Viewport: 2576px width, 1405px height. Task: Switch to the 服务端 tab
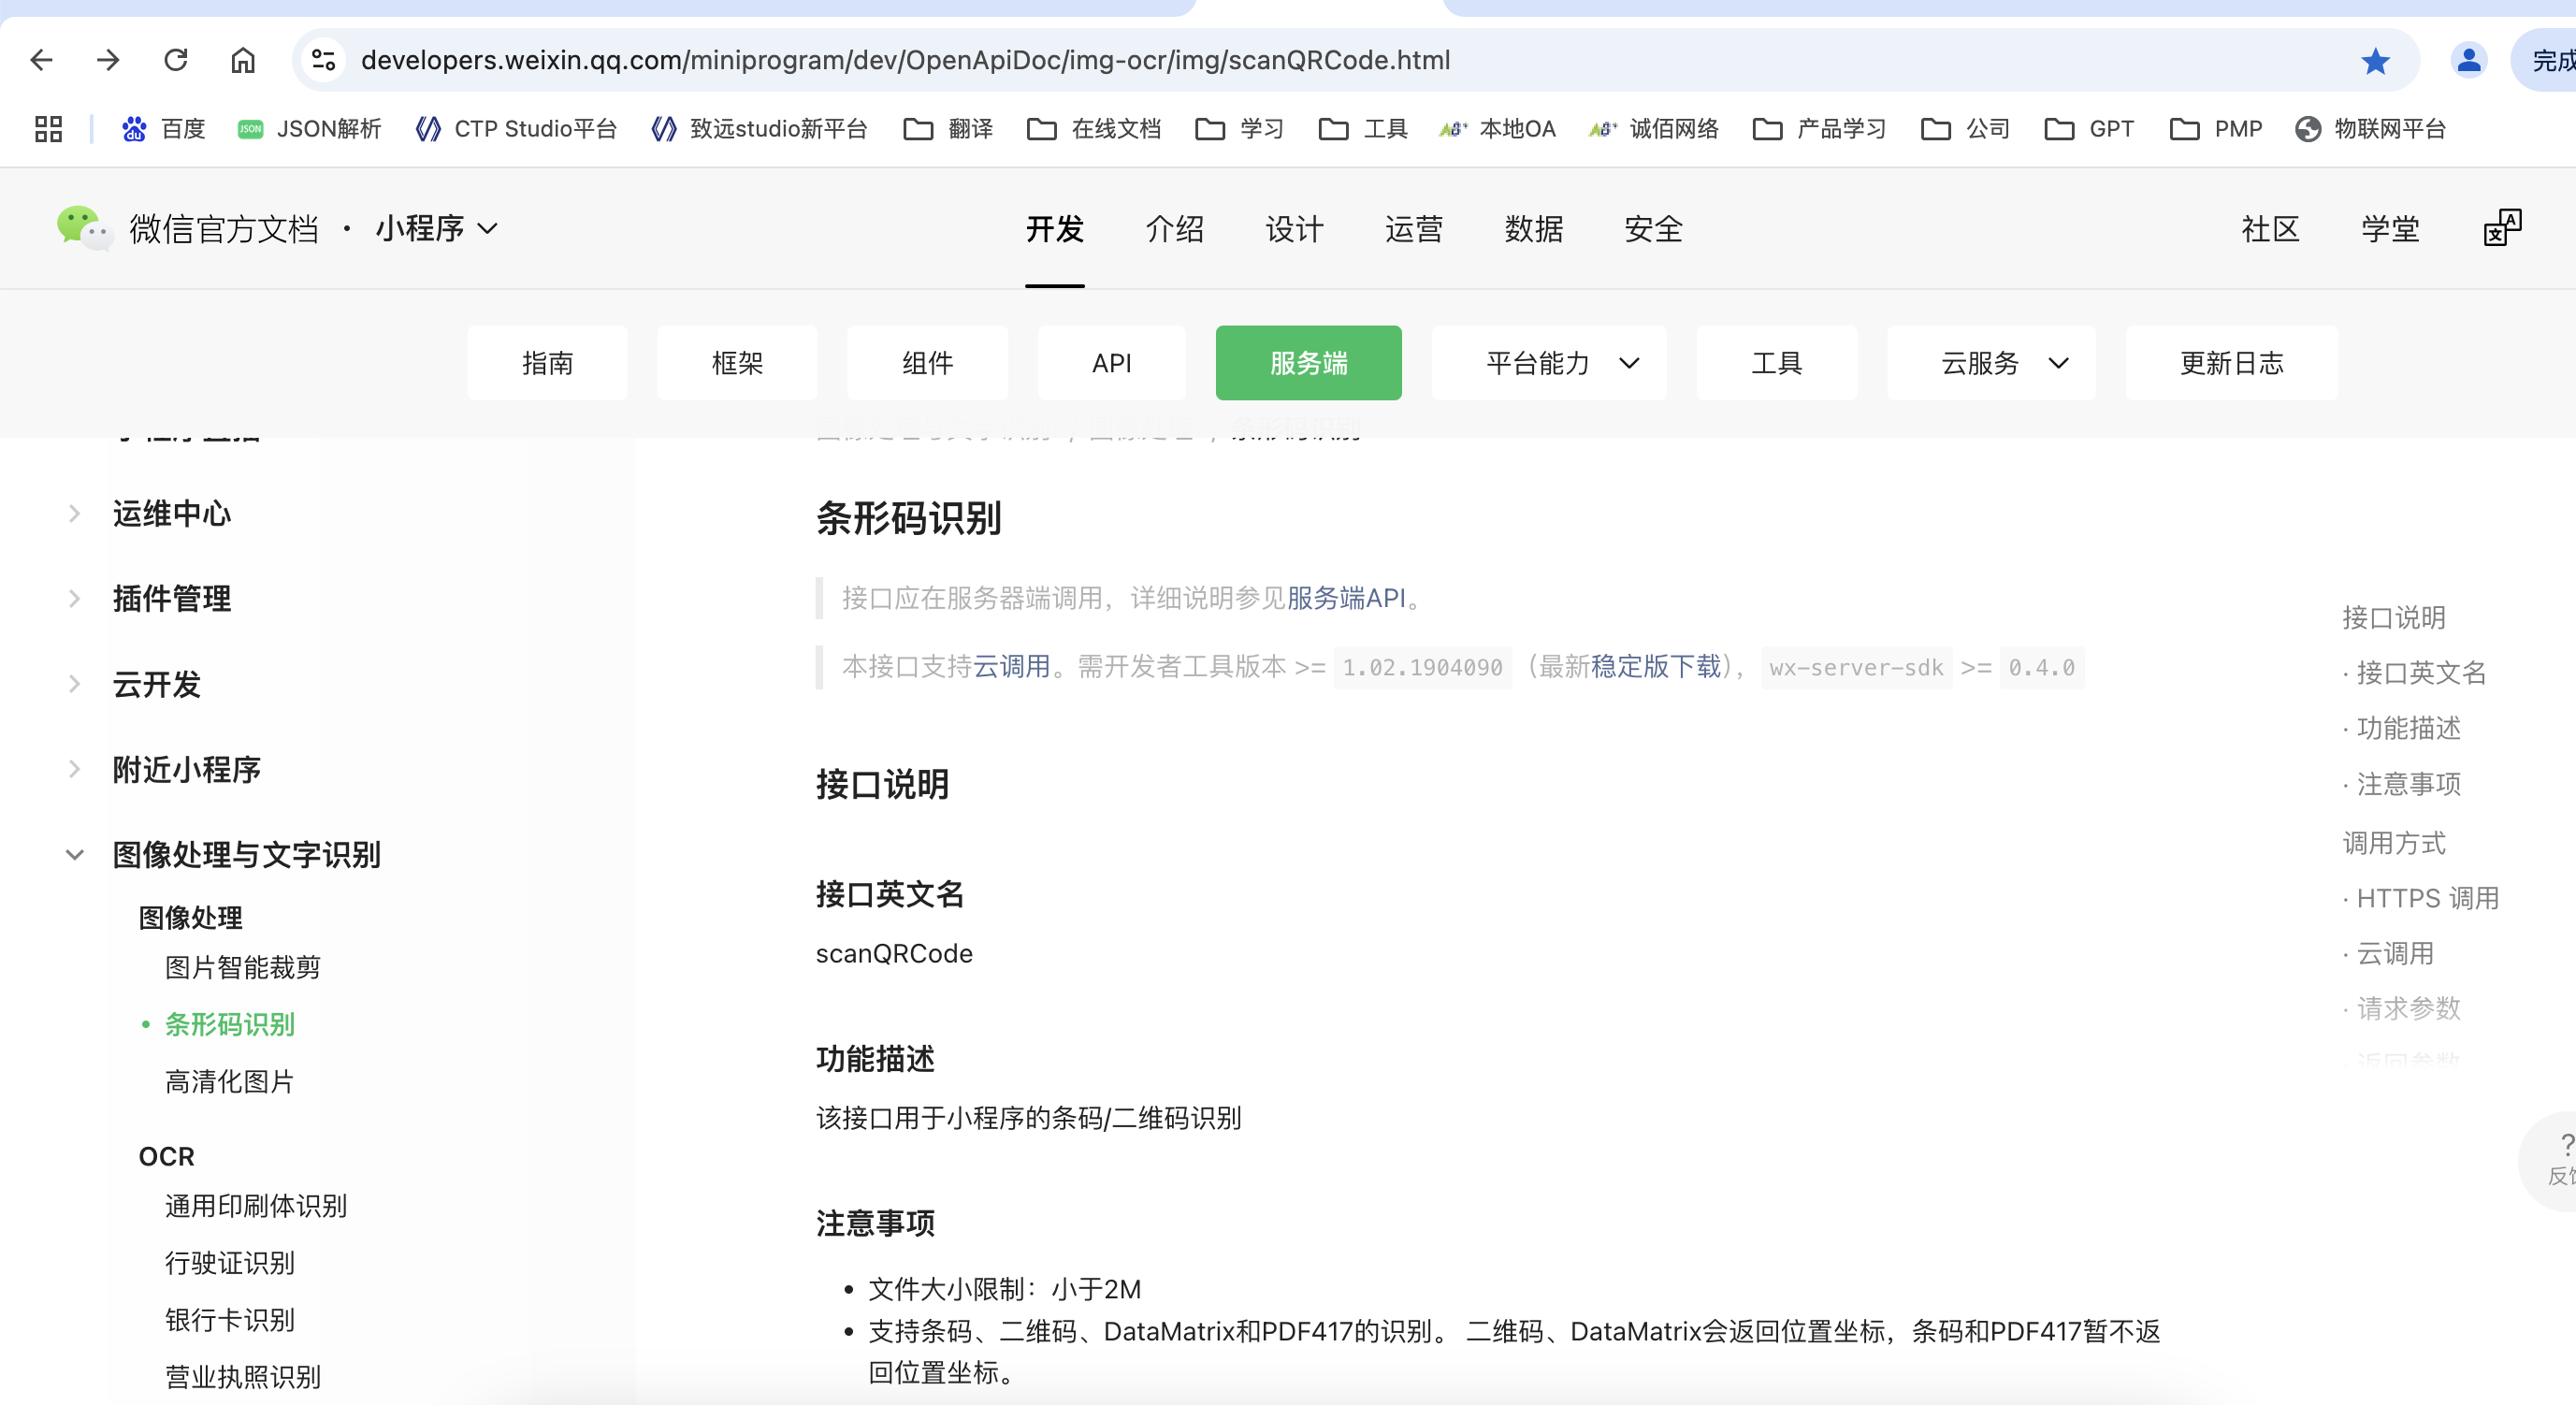1308,363
